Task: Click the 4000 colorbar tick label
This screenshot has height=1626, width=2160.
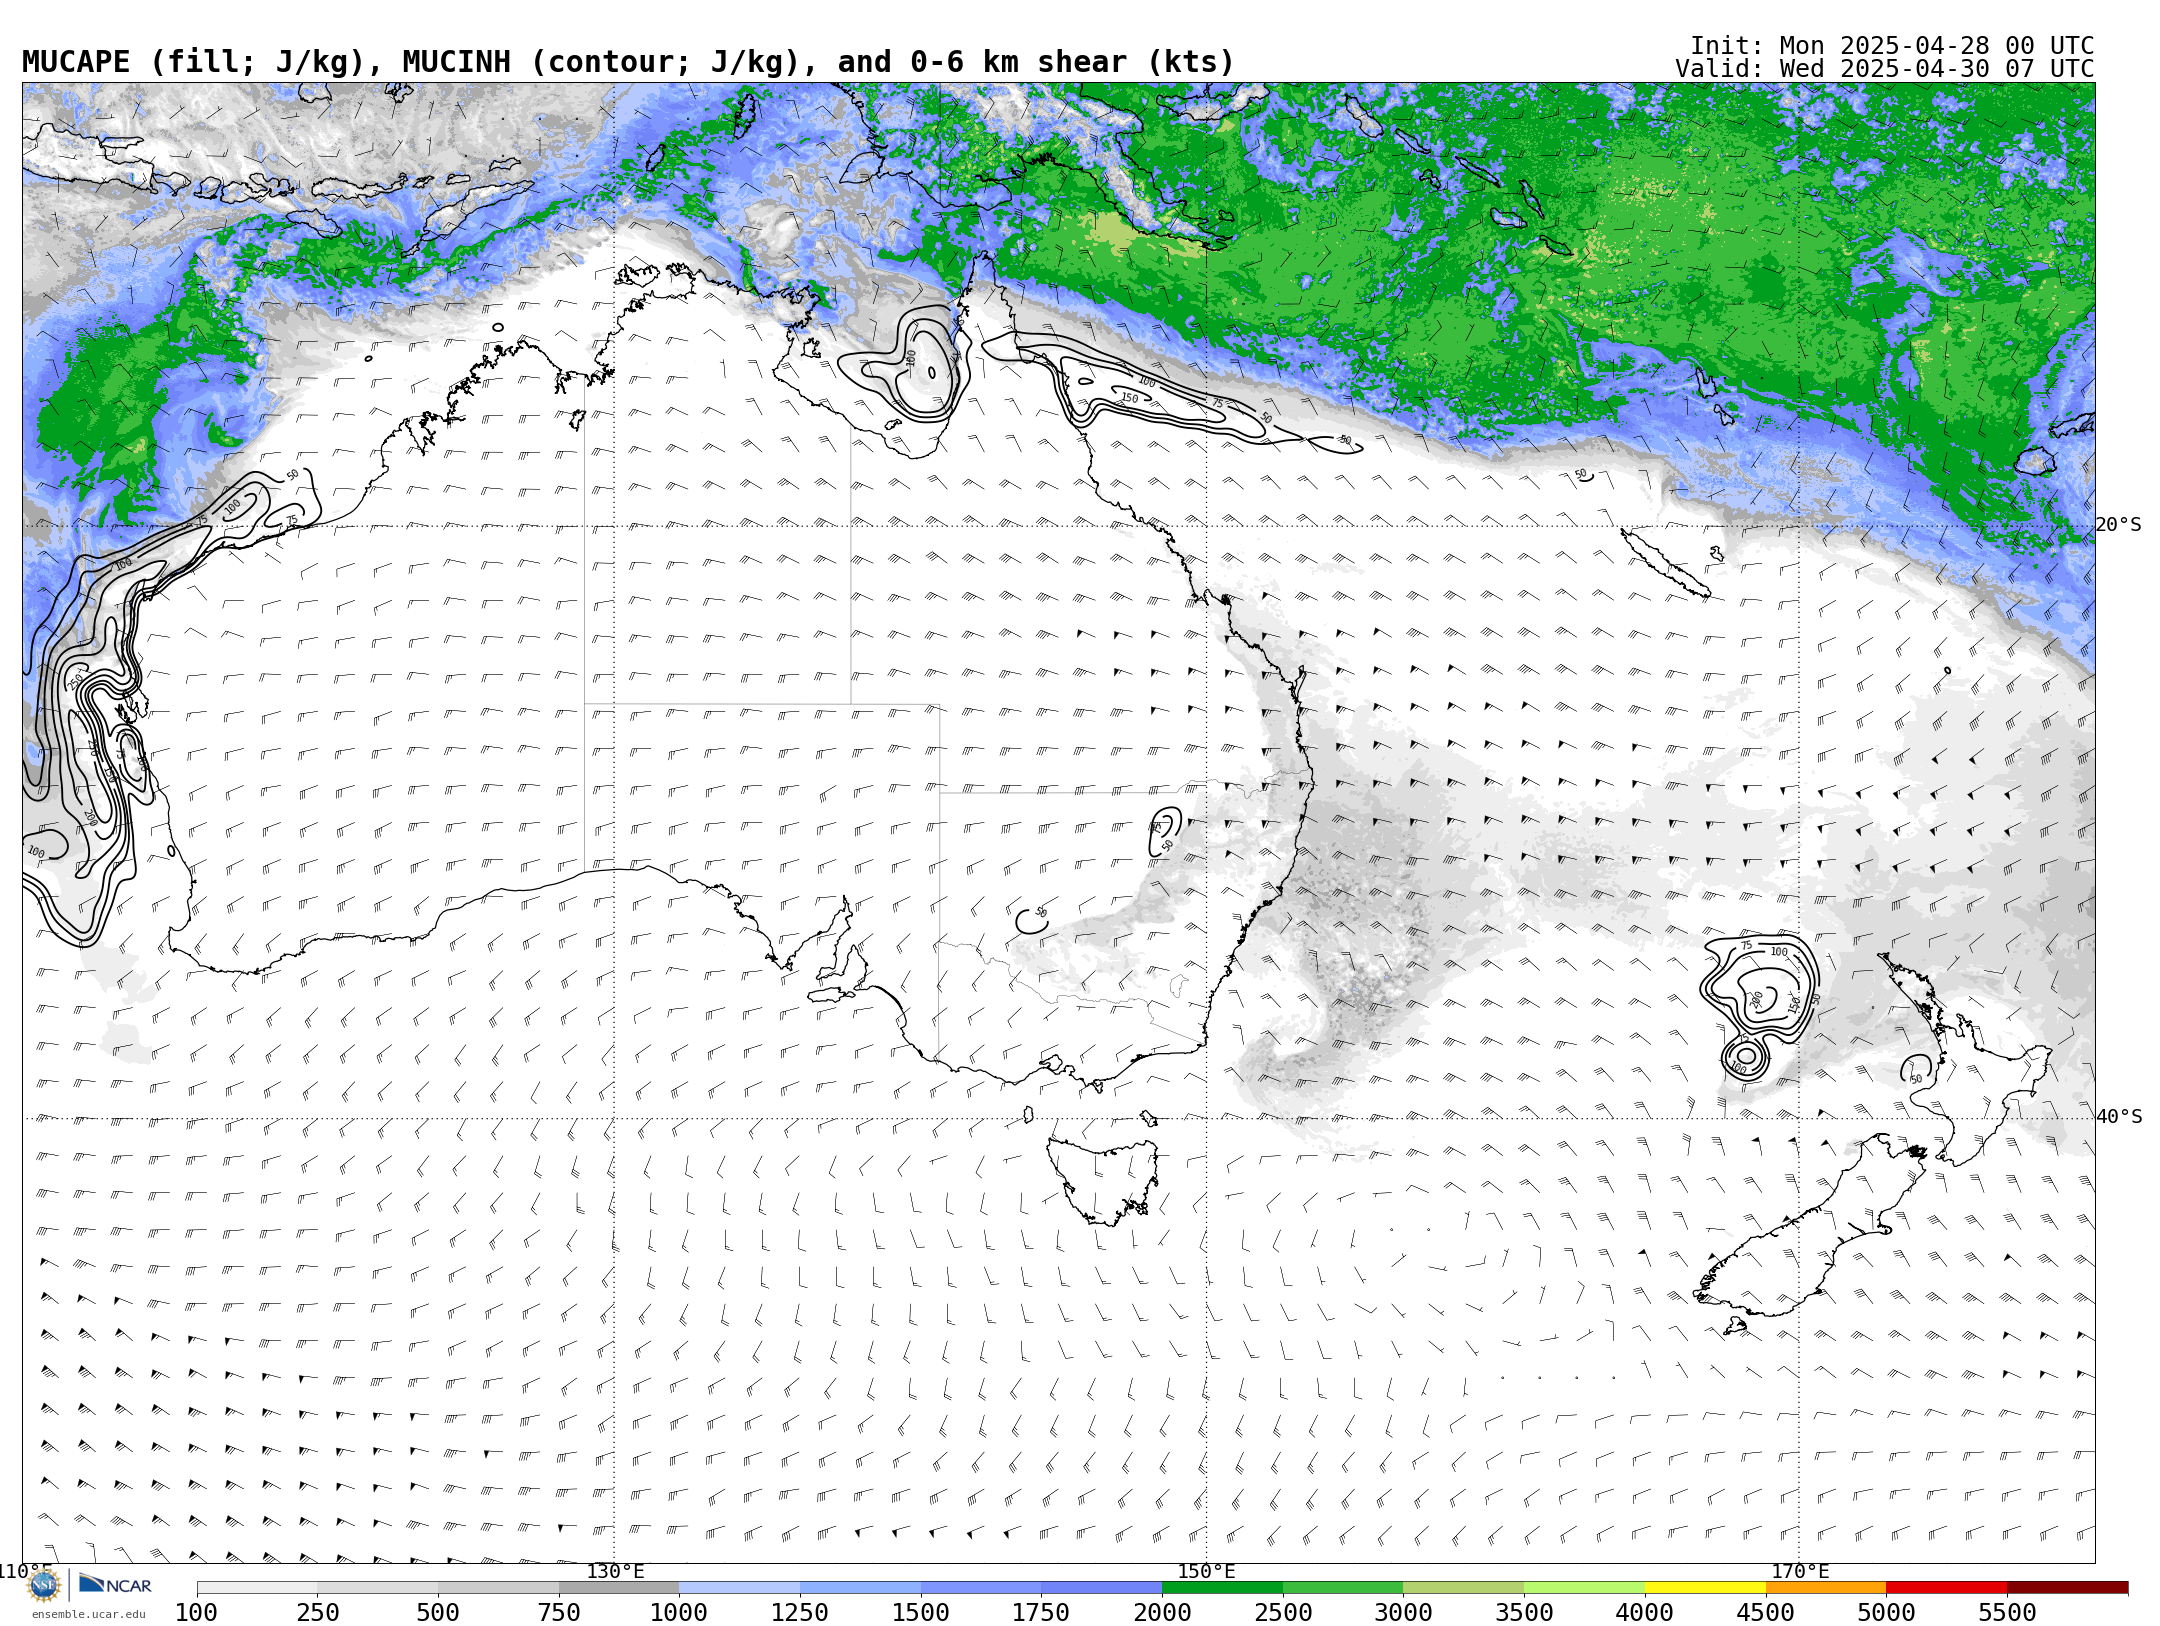Action: pyautogui.click(x=1645, y=1612)
